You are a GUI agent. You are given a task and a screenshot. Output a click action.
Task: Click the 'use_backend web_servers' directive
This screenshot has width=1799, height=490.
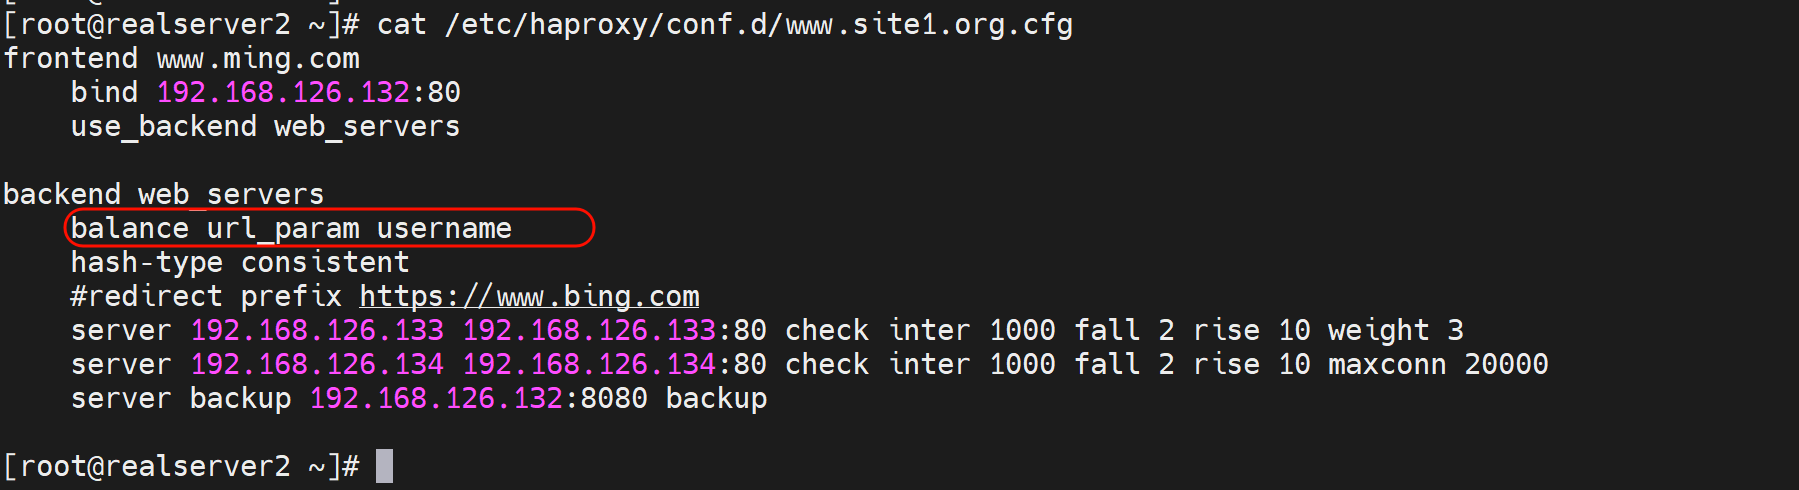click(265, 126)
